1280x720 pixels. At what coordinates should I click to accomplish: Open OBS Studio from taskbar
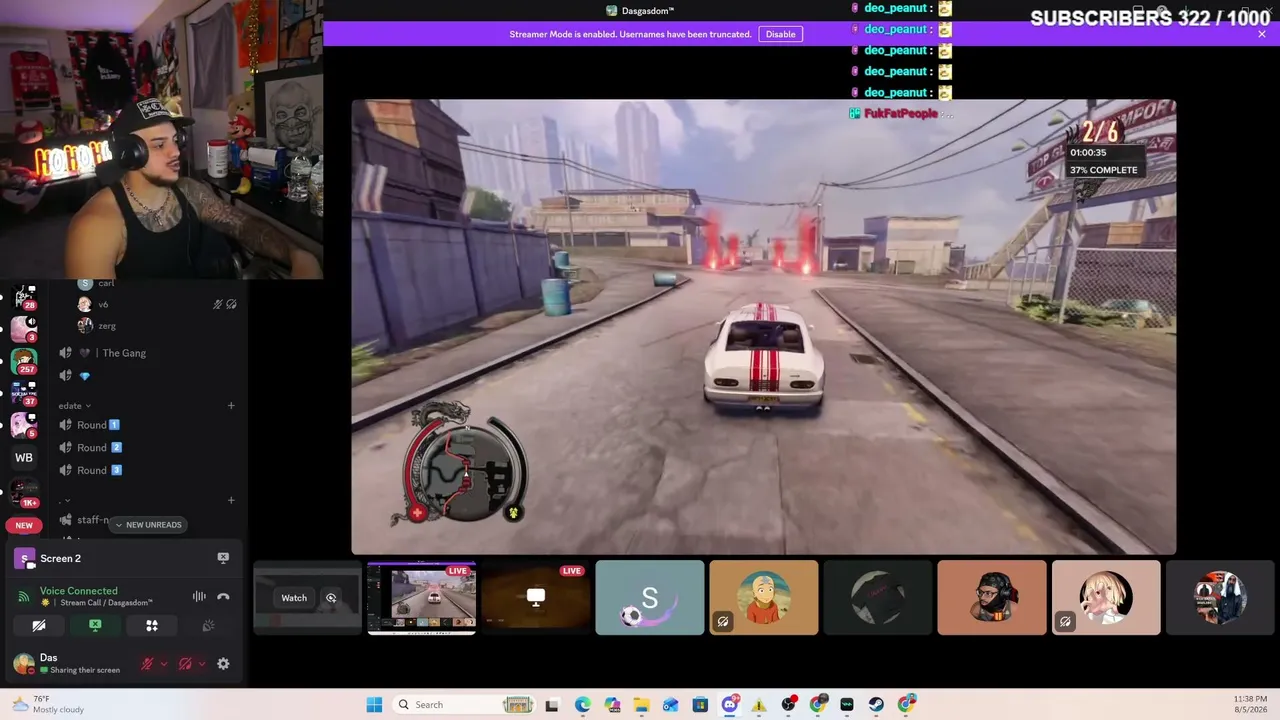789,705
